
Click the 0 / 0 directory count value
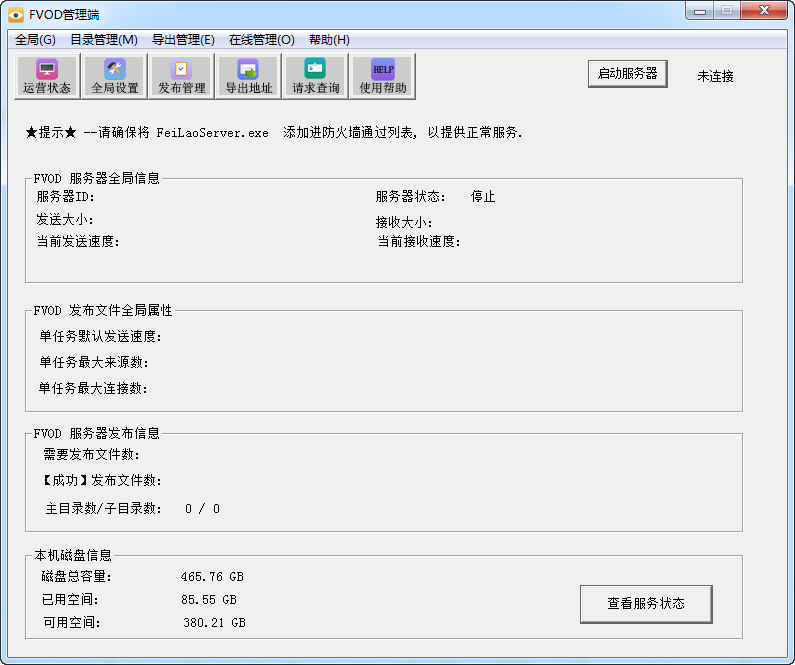pos(202,508)
